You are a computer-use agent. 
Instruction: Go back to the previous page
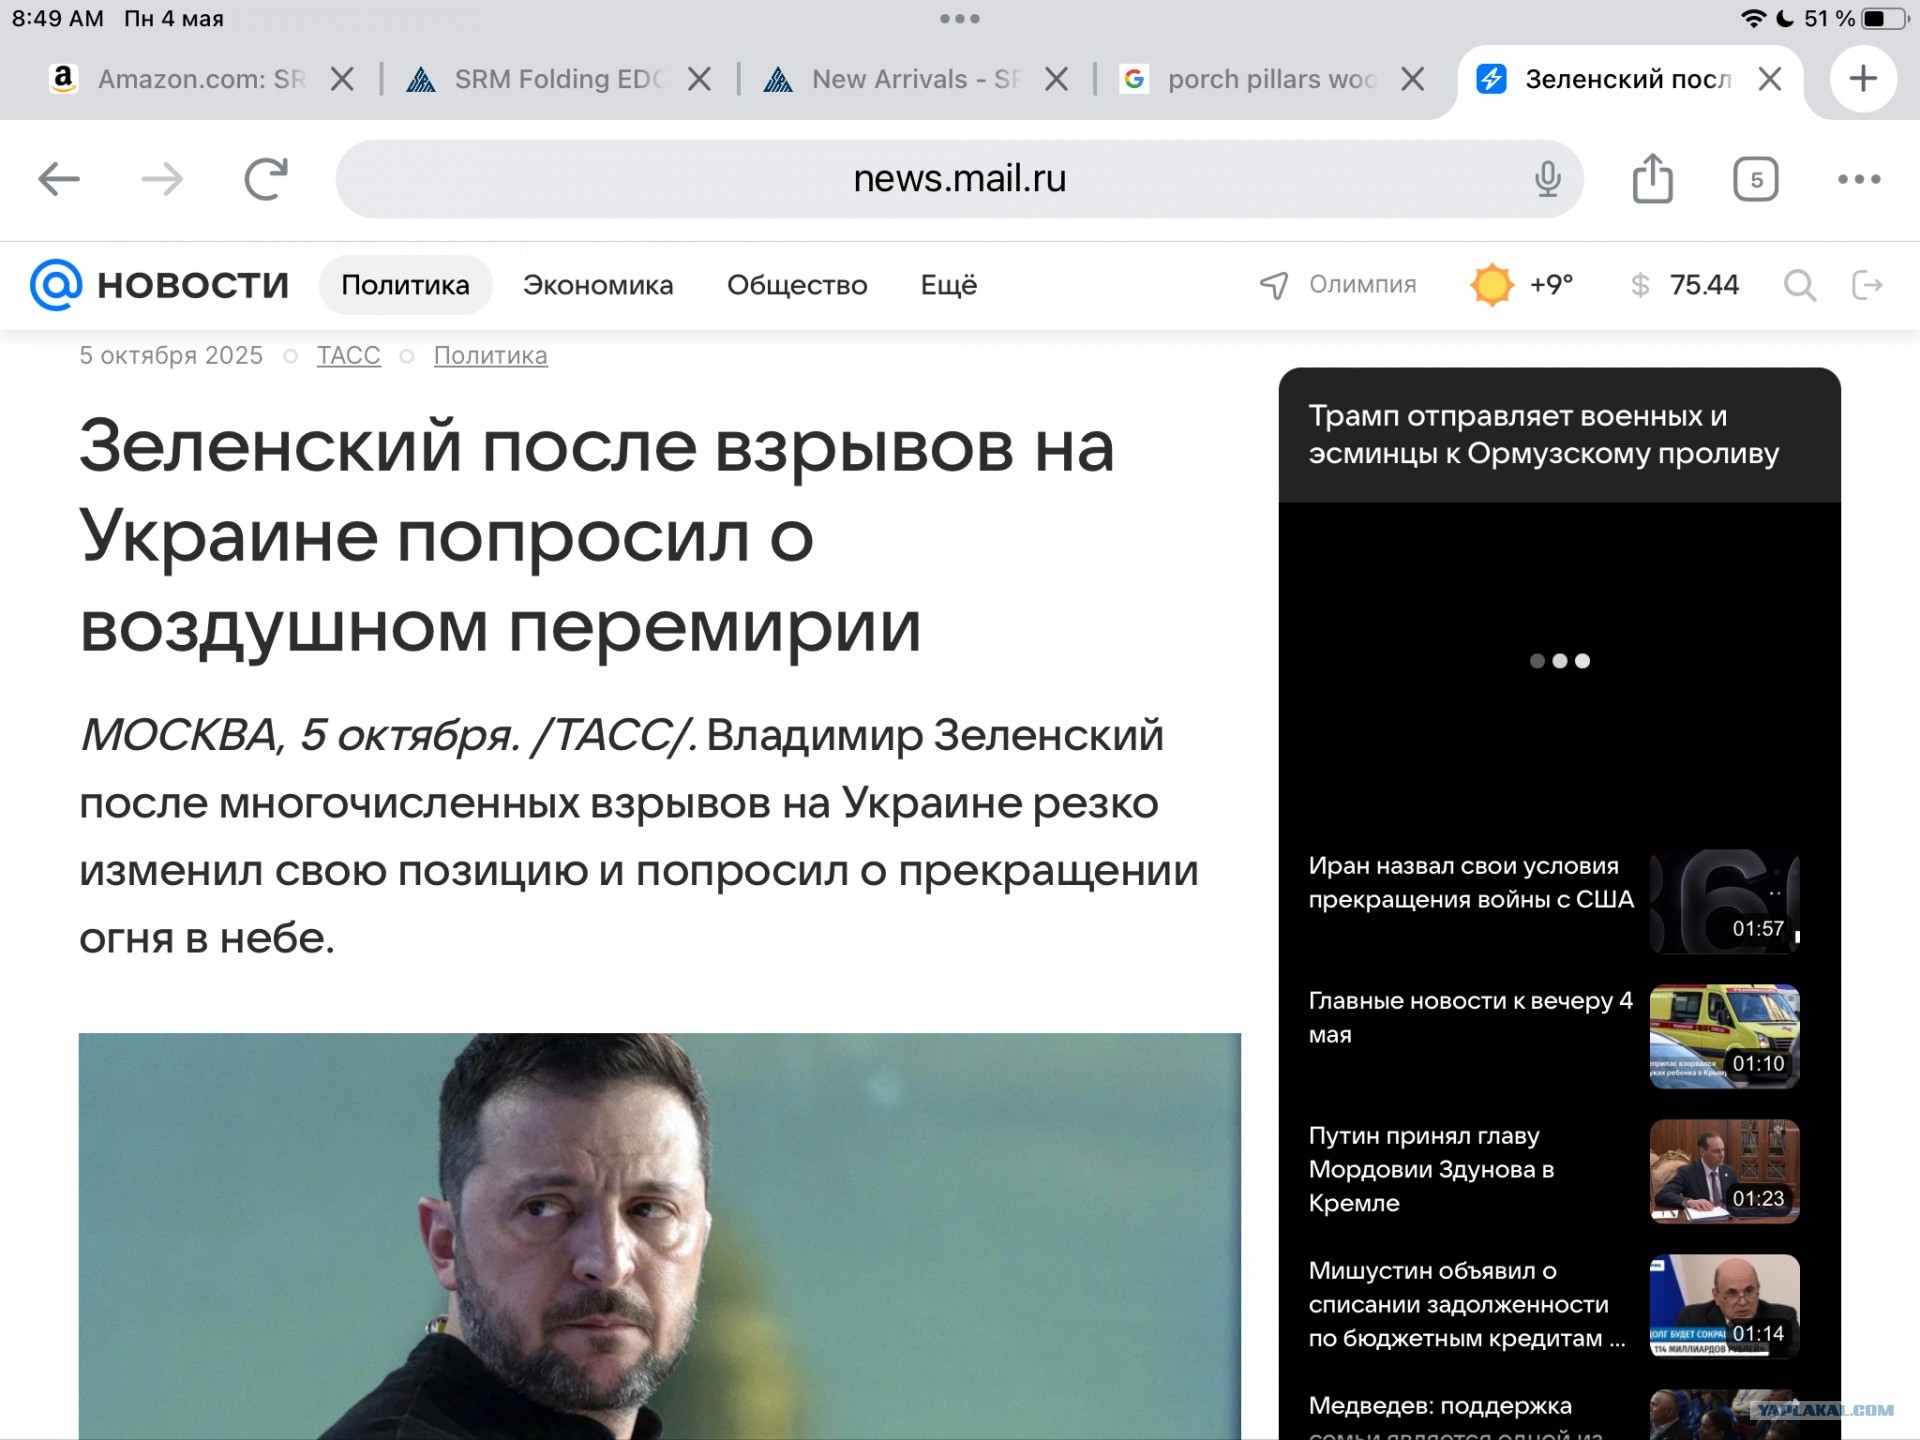click(x=59, y=180)
